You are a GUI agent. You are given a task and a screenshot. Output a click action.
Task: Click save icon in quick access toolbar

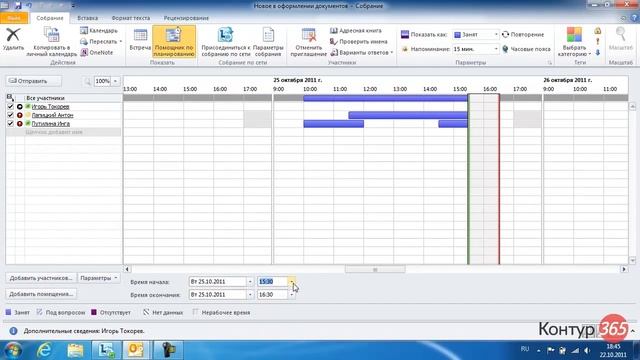[18, 6]
